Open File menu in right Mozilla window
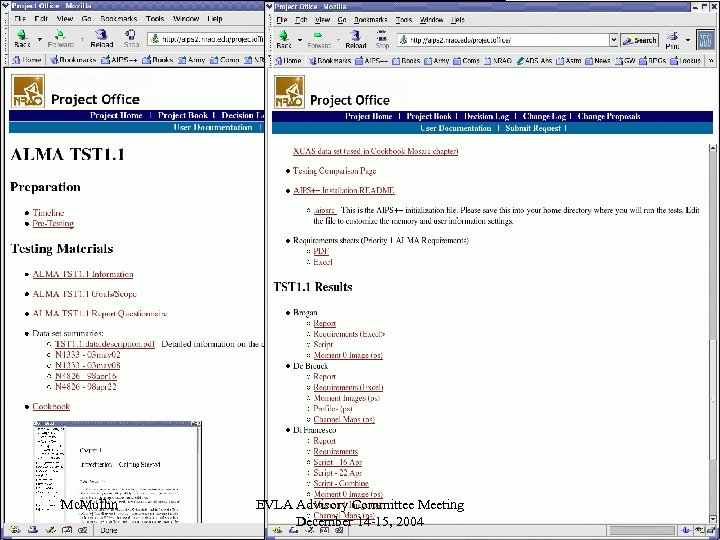720x540 pixels. coord(282,20)
